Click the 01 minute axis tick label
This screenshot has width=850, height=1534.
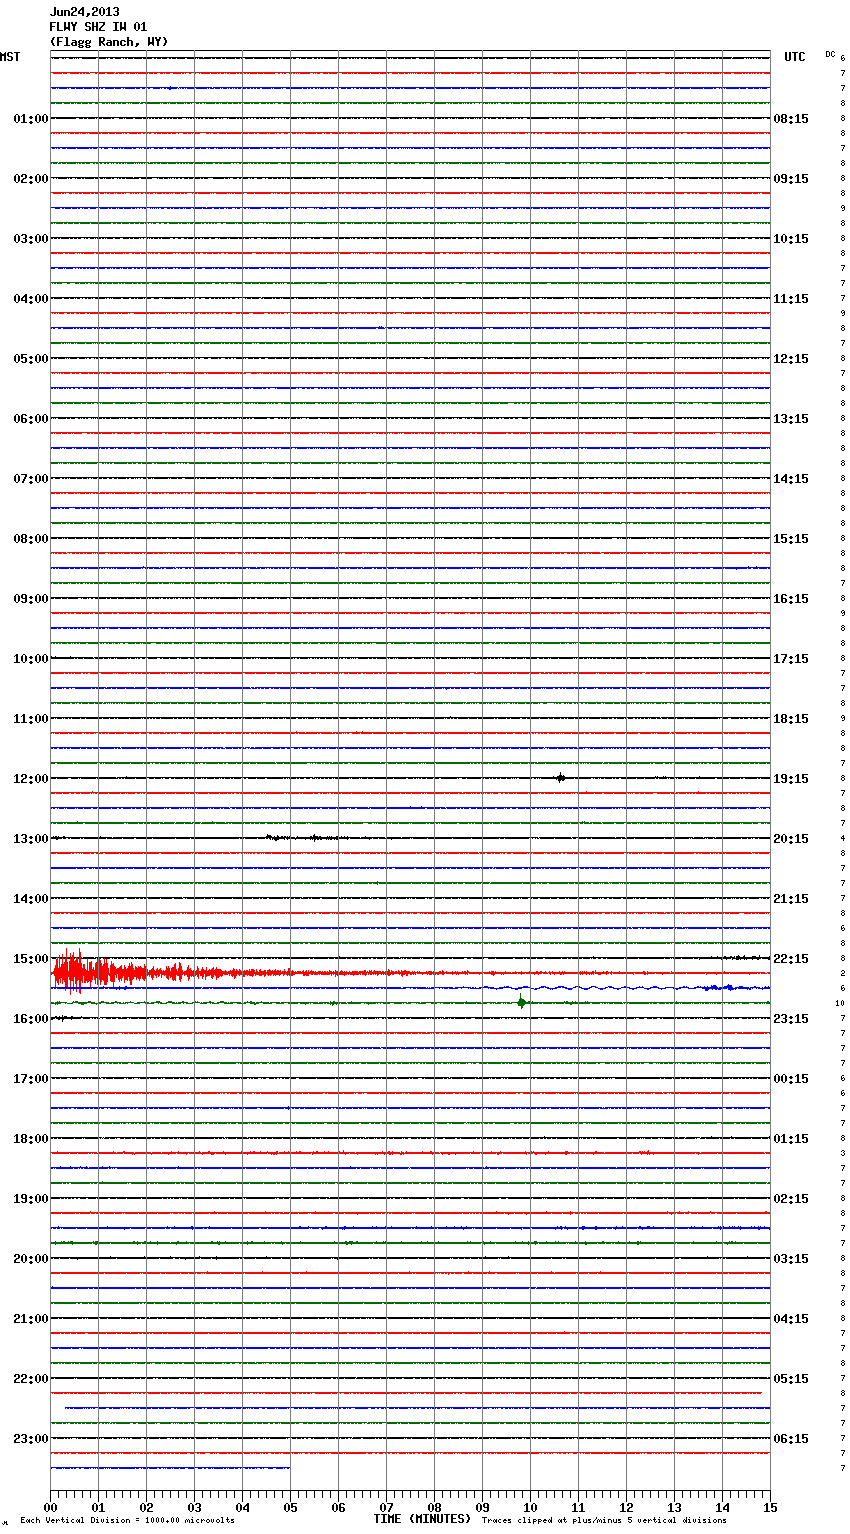click(98, 1507)
